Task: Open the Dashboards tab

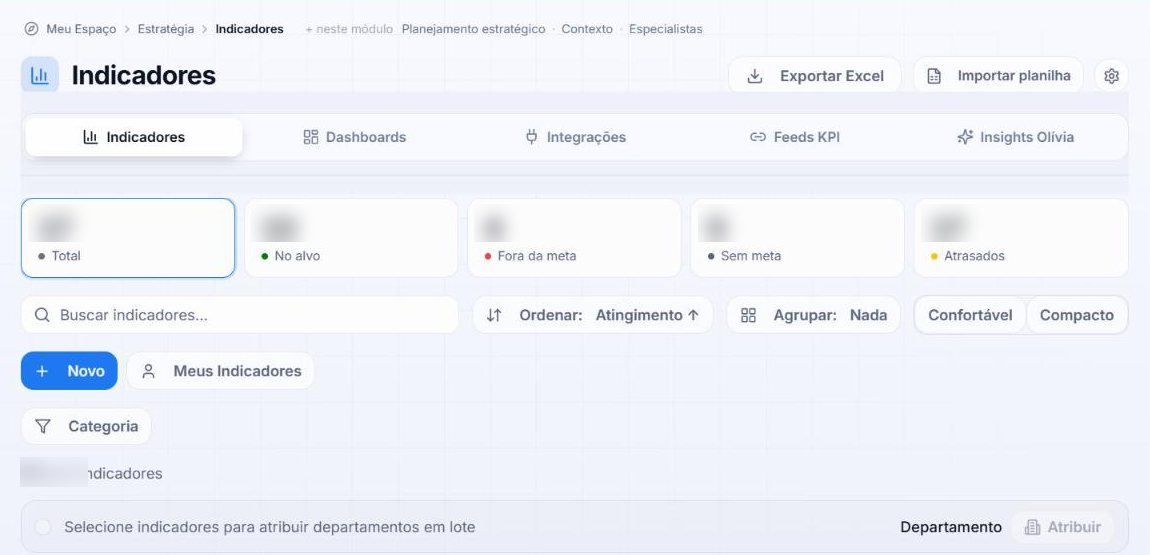Action: (355, 137)
